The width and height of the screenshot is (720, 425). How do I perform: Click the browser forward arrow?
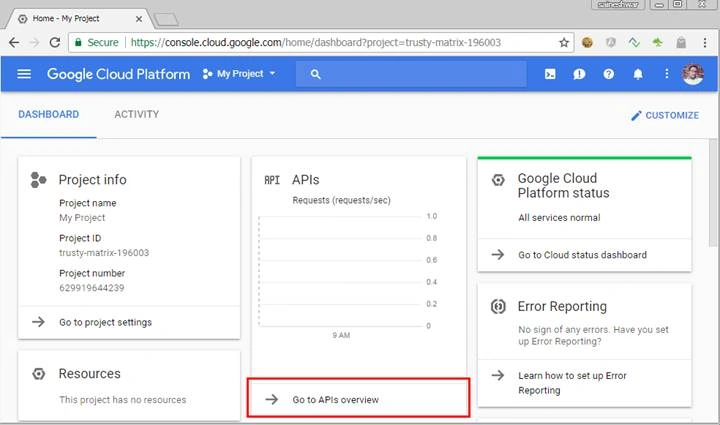tap(34, 43)
